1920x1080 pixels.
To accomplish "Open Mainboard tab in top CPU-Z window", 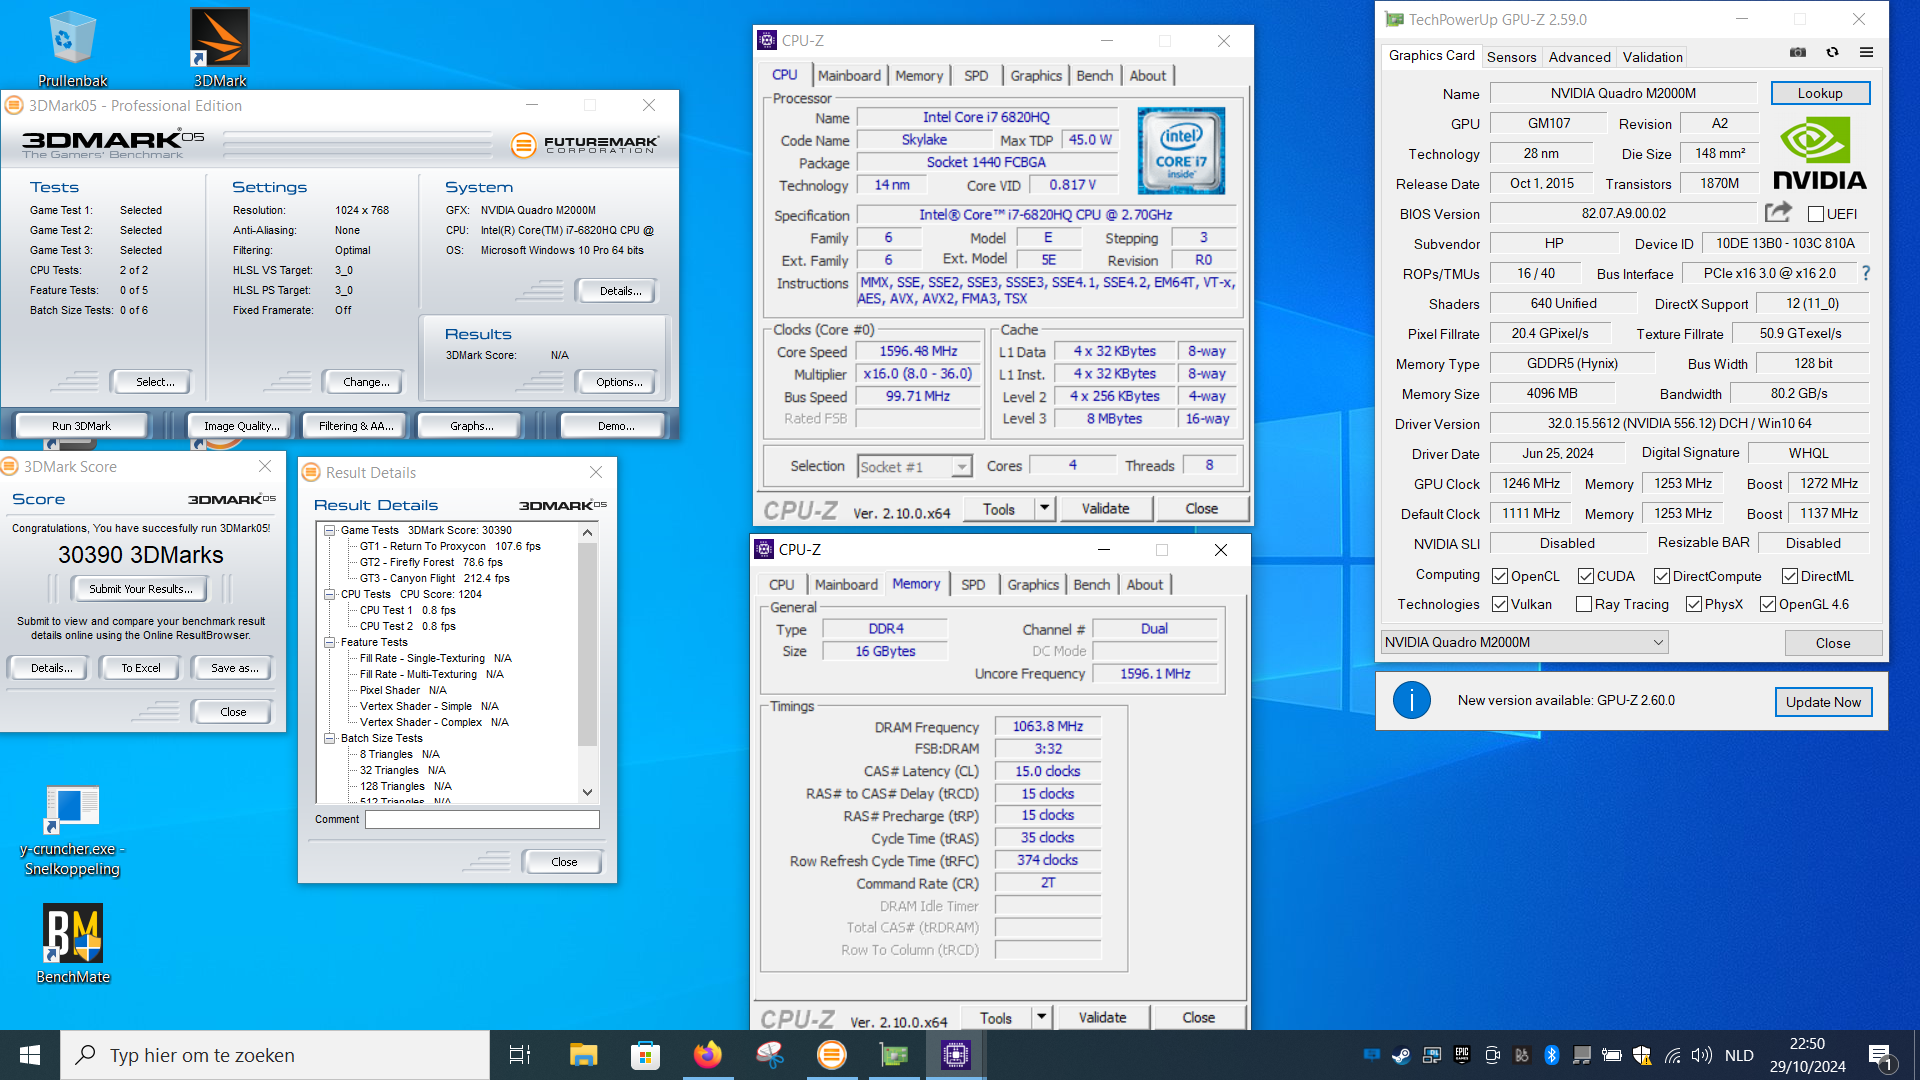I will click(x=849, y=76).
